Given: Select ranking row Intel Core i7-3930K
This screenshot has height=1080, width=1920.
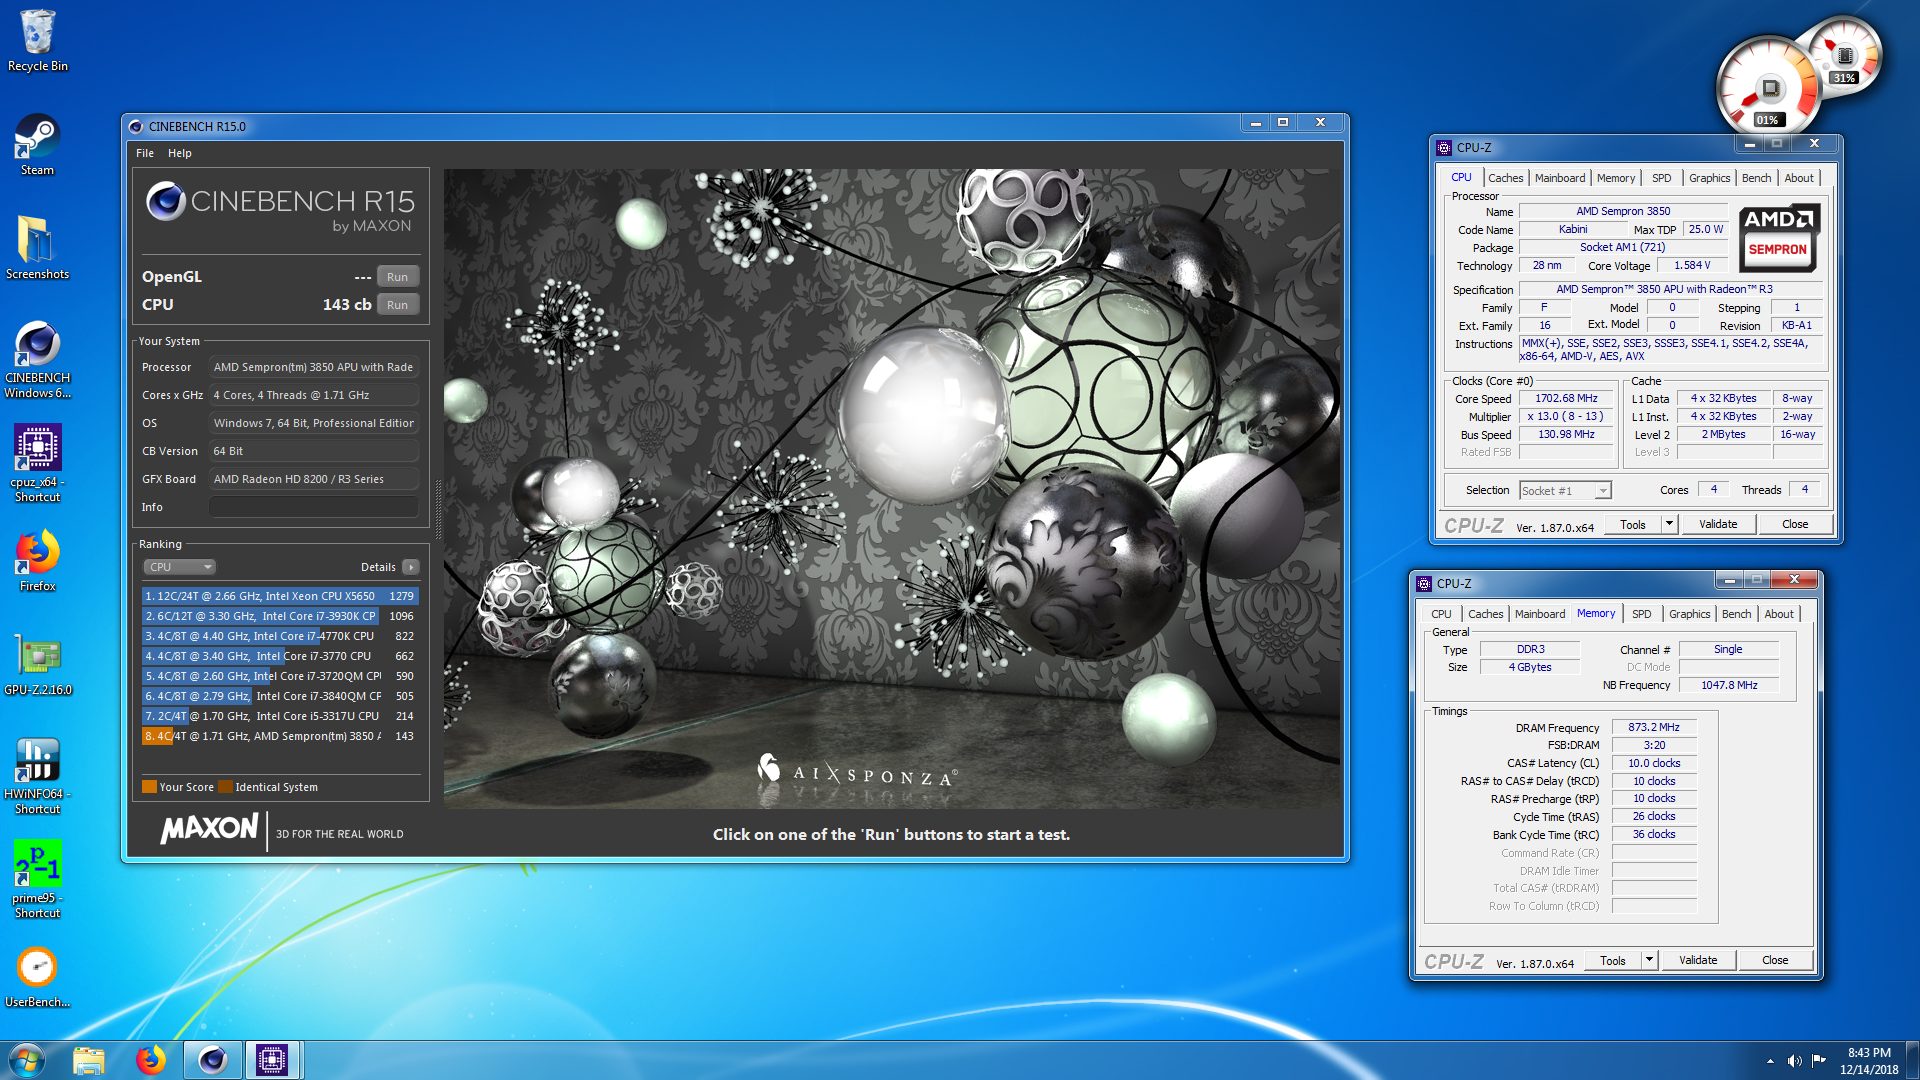Looking at the screenshot, I should [x=280, y=616].
